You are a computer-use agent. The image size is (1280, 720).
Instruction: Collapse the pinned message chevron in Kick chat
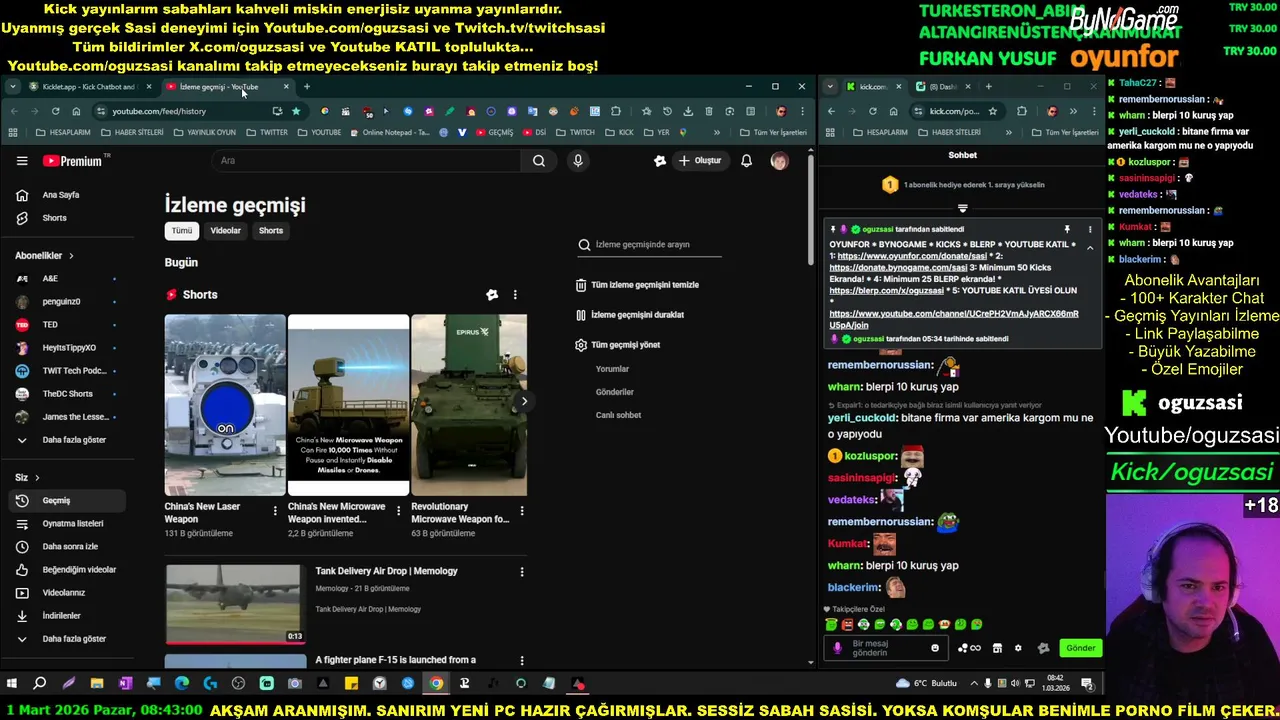tap(1090, 248)
